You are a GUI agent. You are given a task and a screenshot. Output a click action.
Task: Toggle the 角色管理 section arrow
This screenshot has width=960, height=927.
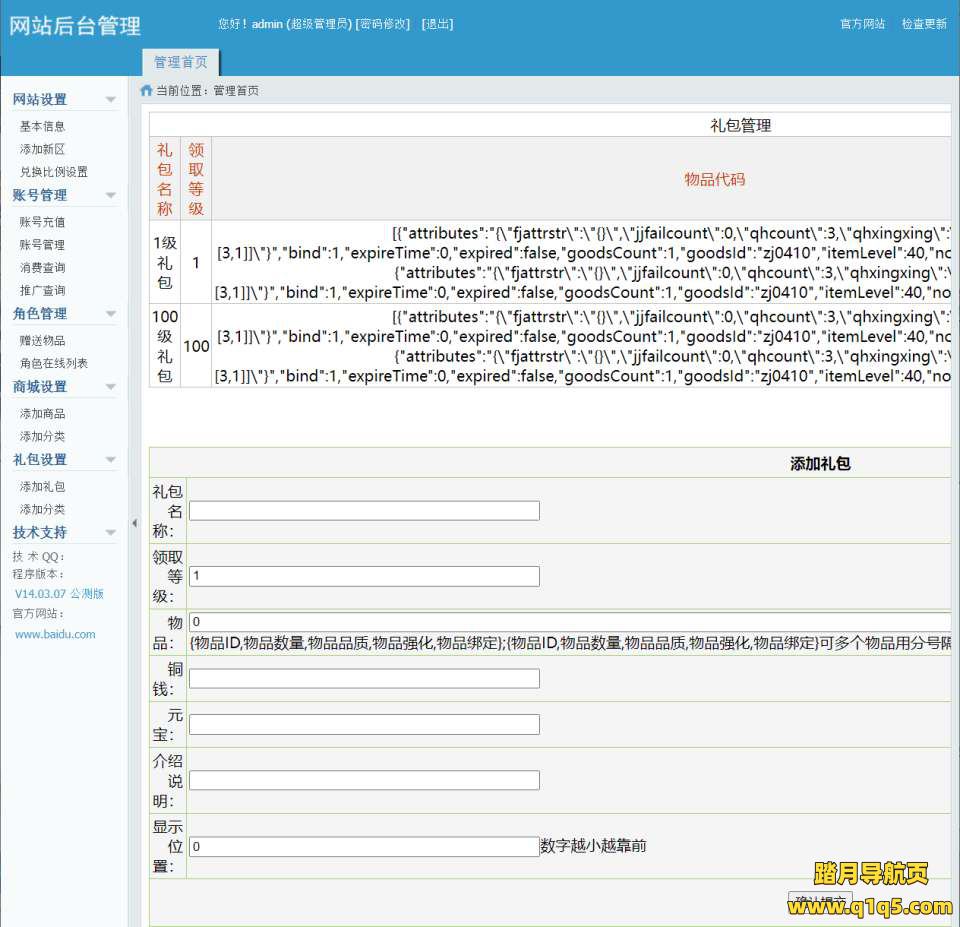click(110, 314)
